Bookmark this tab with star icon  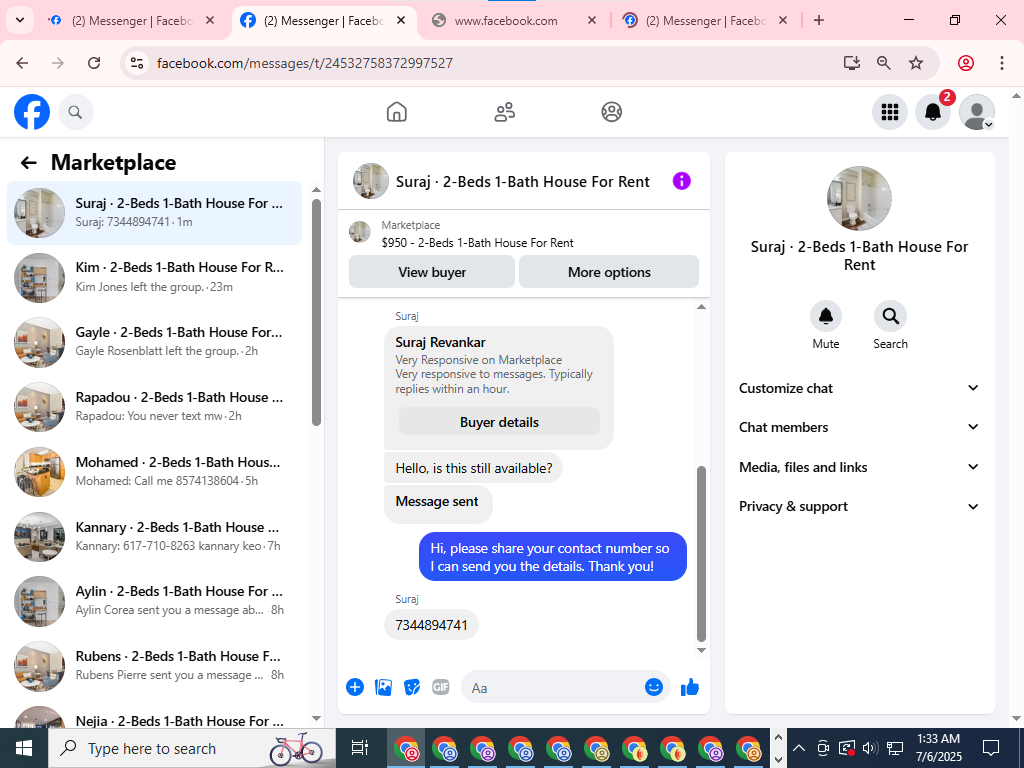916,63
